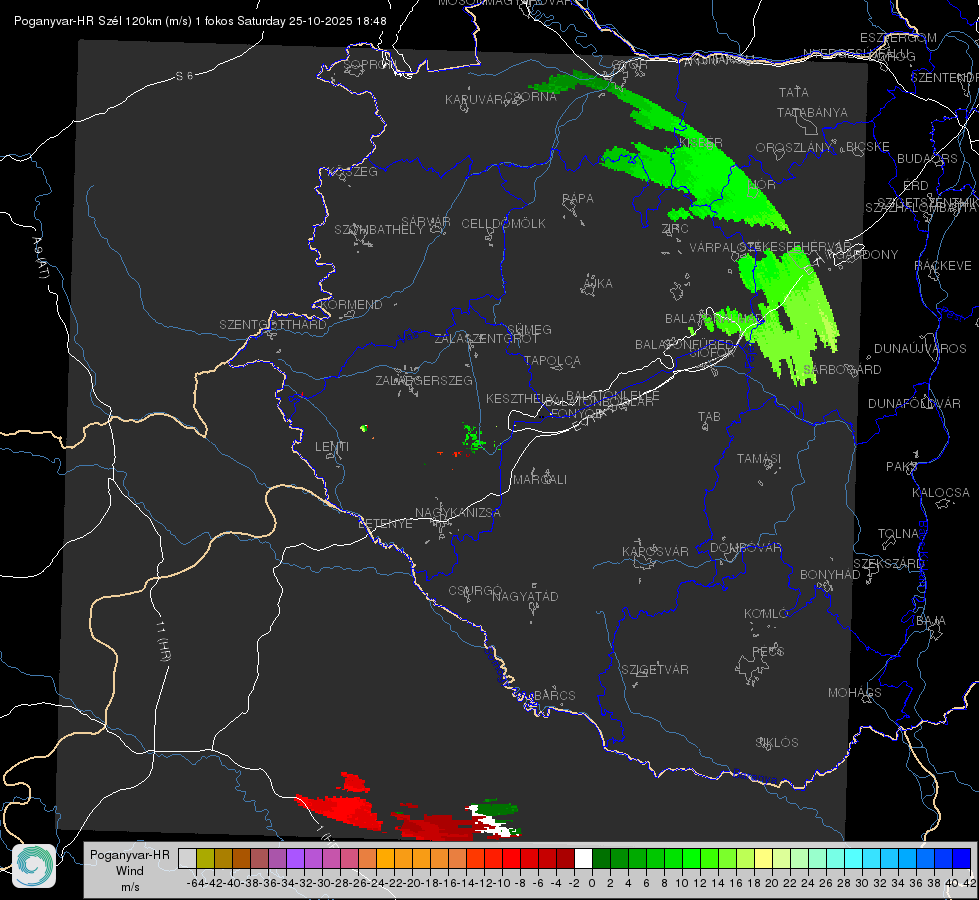Select the TATA town label
The width and height of the screenshot is (979, 900).
[x=794, y=92]
